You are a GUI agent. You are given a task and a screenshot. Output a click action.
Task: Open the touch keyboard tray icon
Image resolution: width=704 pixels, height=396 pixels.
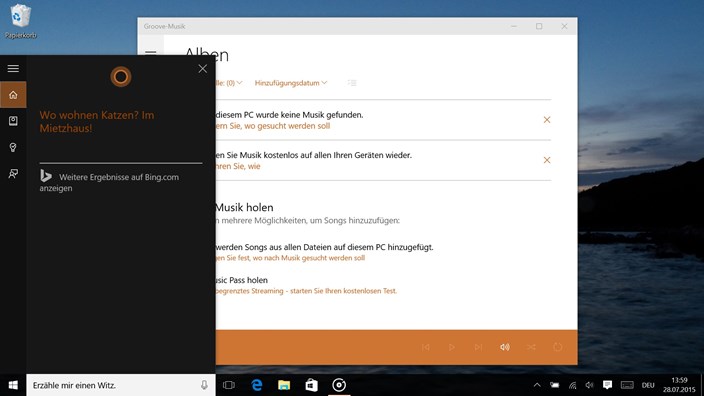627,385
